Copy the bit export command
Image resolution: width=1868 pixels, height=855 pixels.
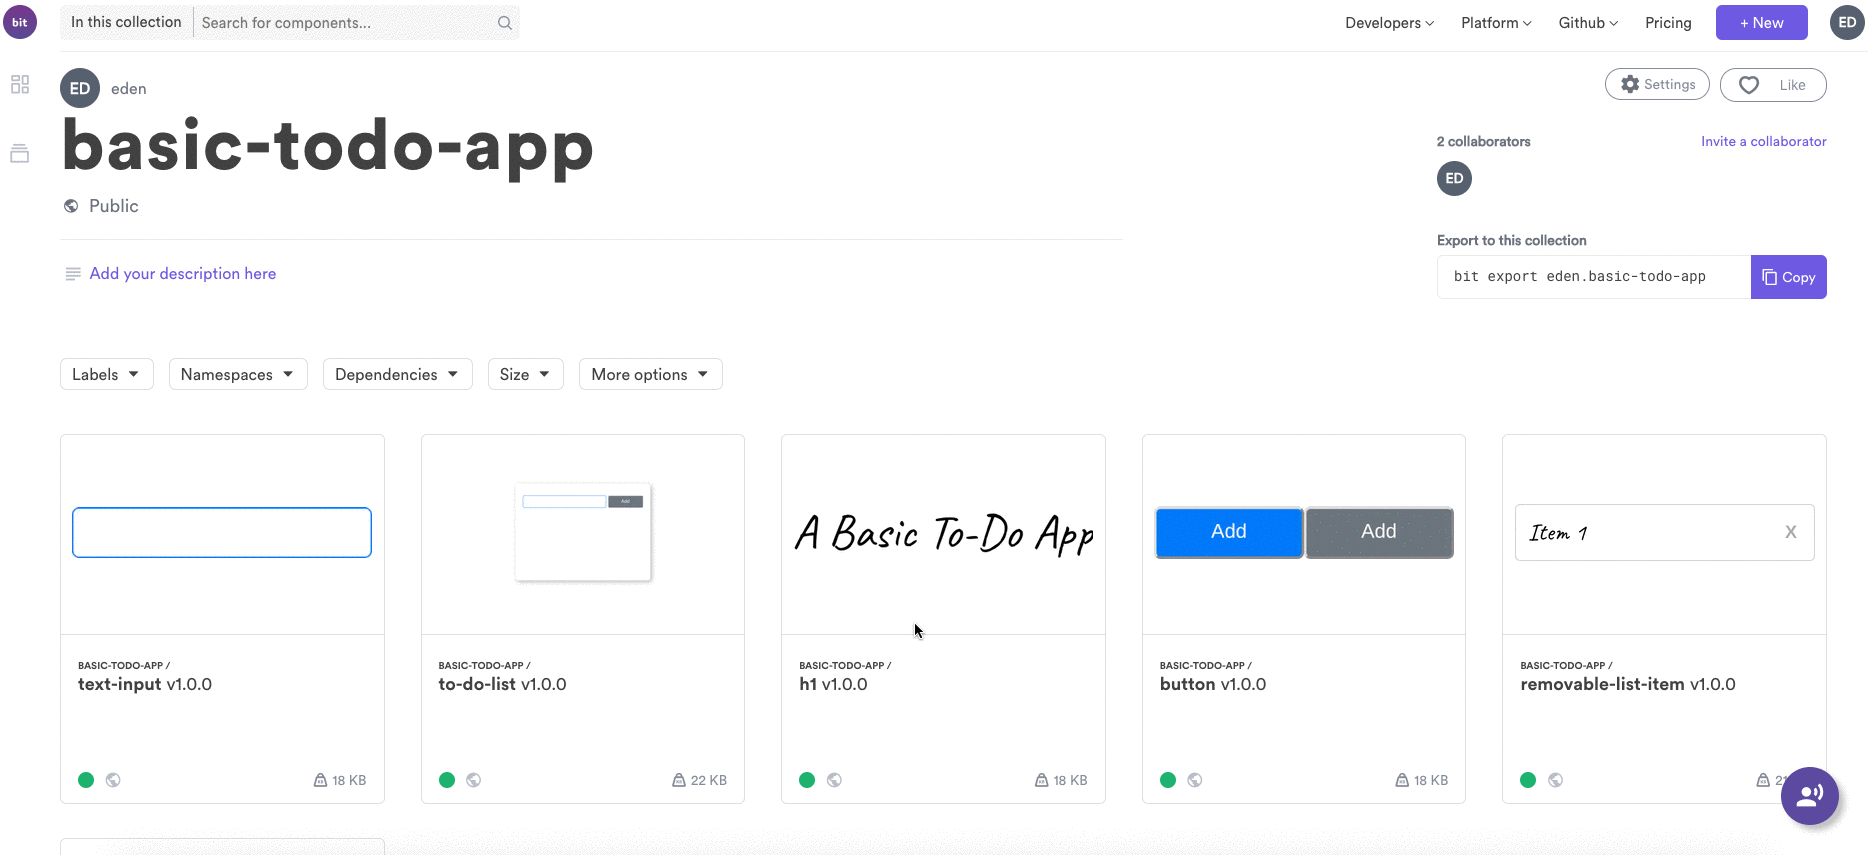pos(1789,277)
